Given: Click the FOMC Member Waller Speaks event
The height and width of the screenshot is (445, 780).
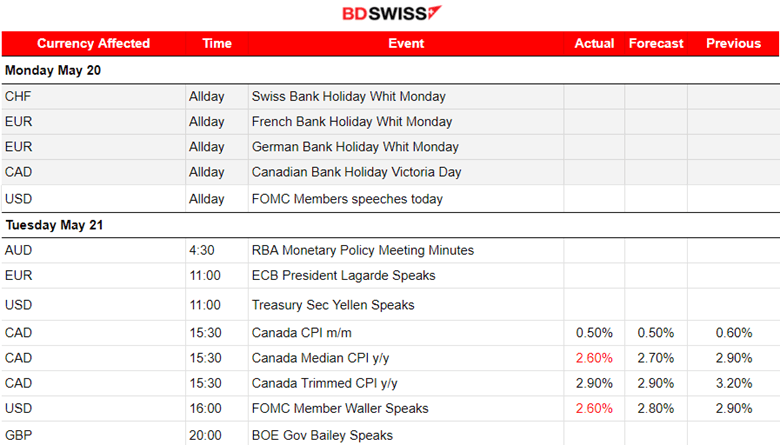Looking at the screenshot, I should pos(340,408).
